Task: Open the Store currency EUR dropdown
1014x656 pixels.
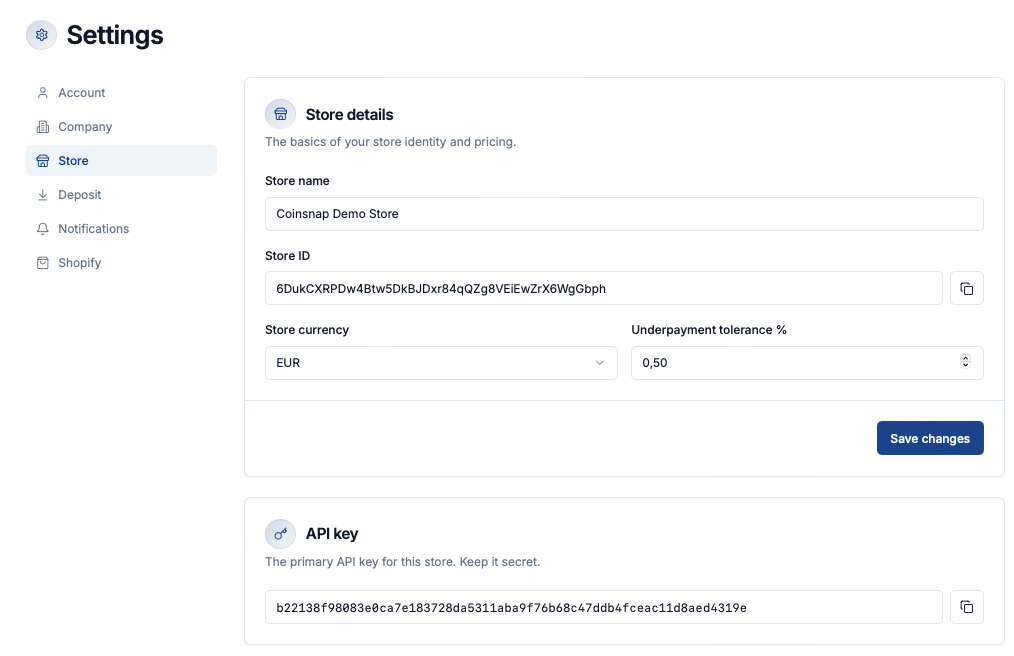Action: click(441, 363)
